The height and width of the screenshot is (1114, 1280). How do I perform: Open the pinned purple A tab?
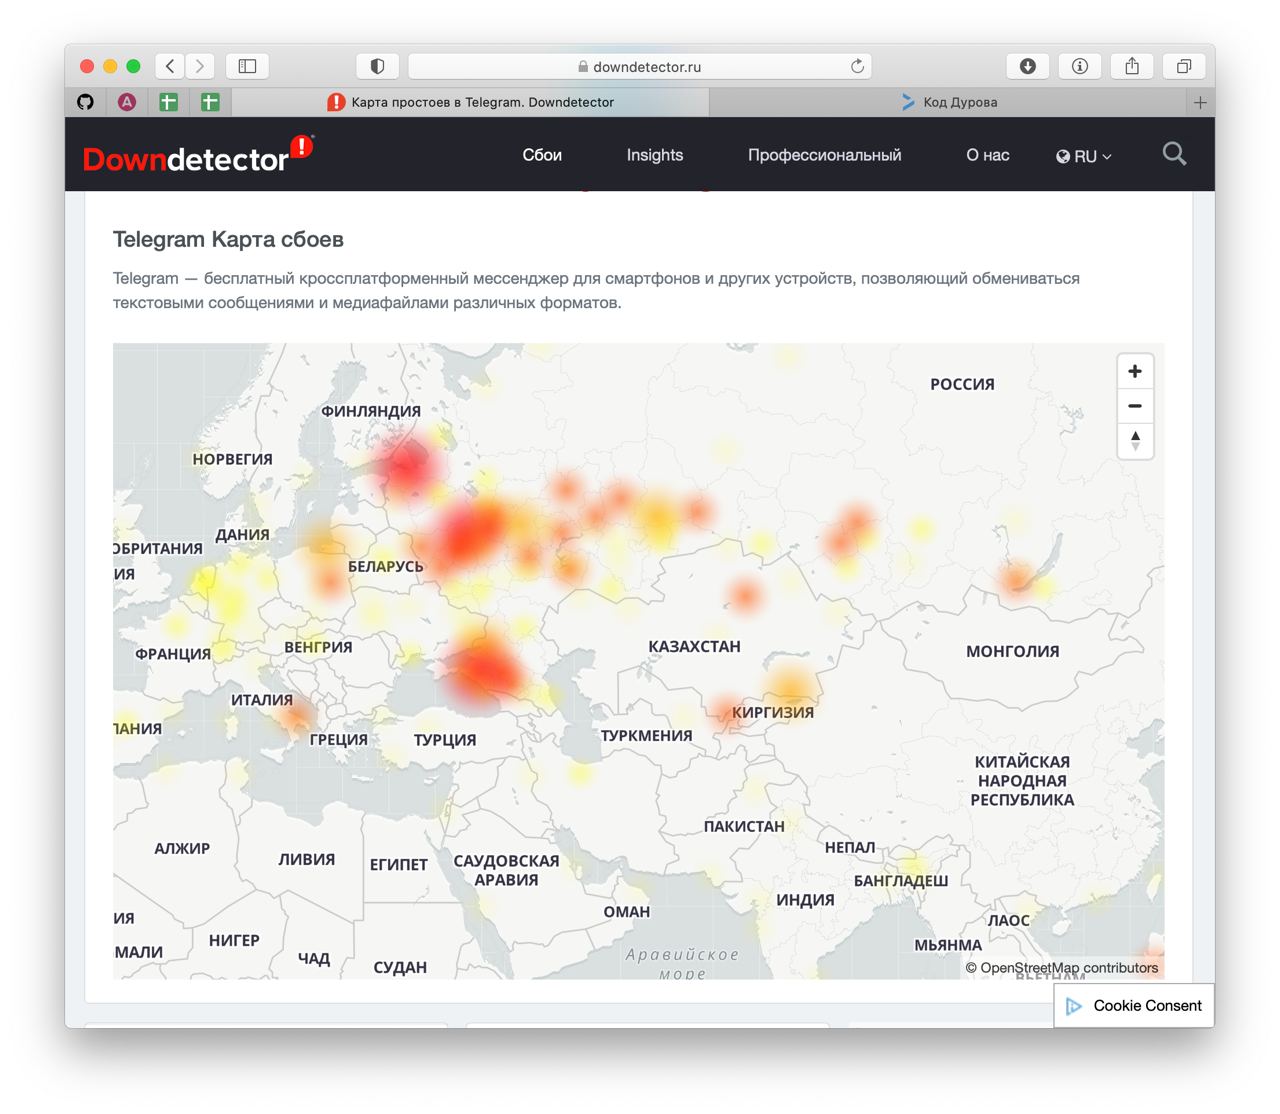click(x=127, y=102)
